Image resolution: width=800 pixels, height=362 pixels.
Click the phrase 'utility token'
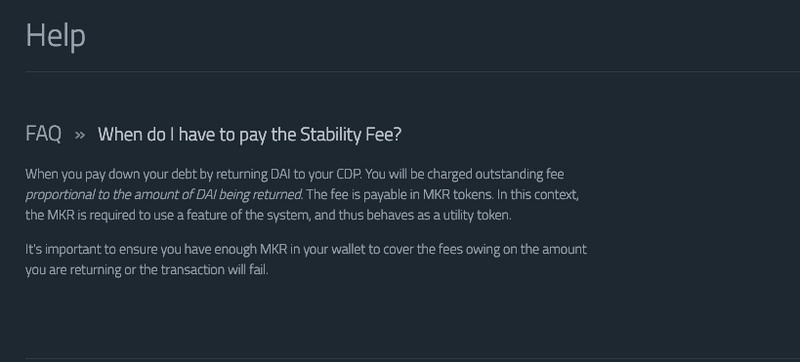[x=477, y=215]
